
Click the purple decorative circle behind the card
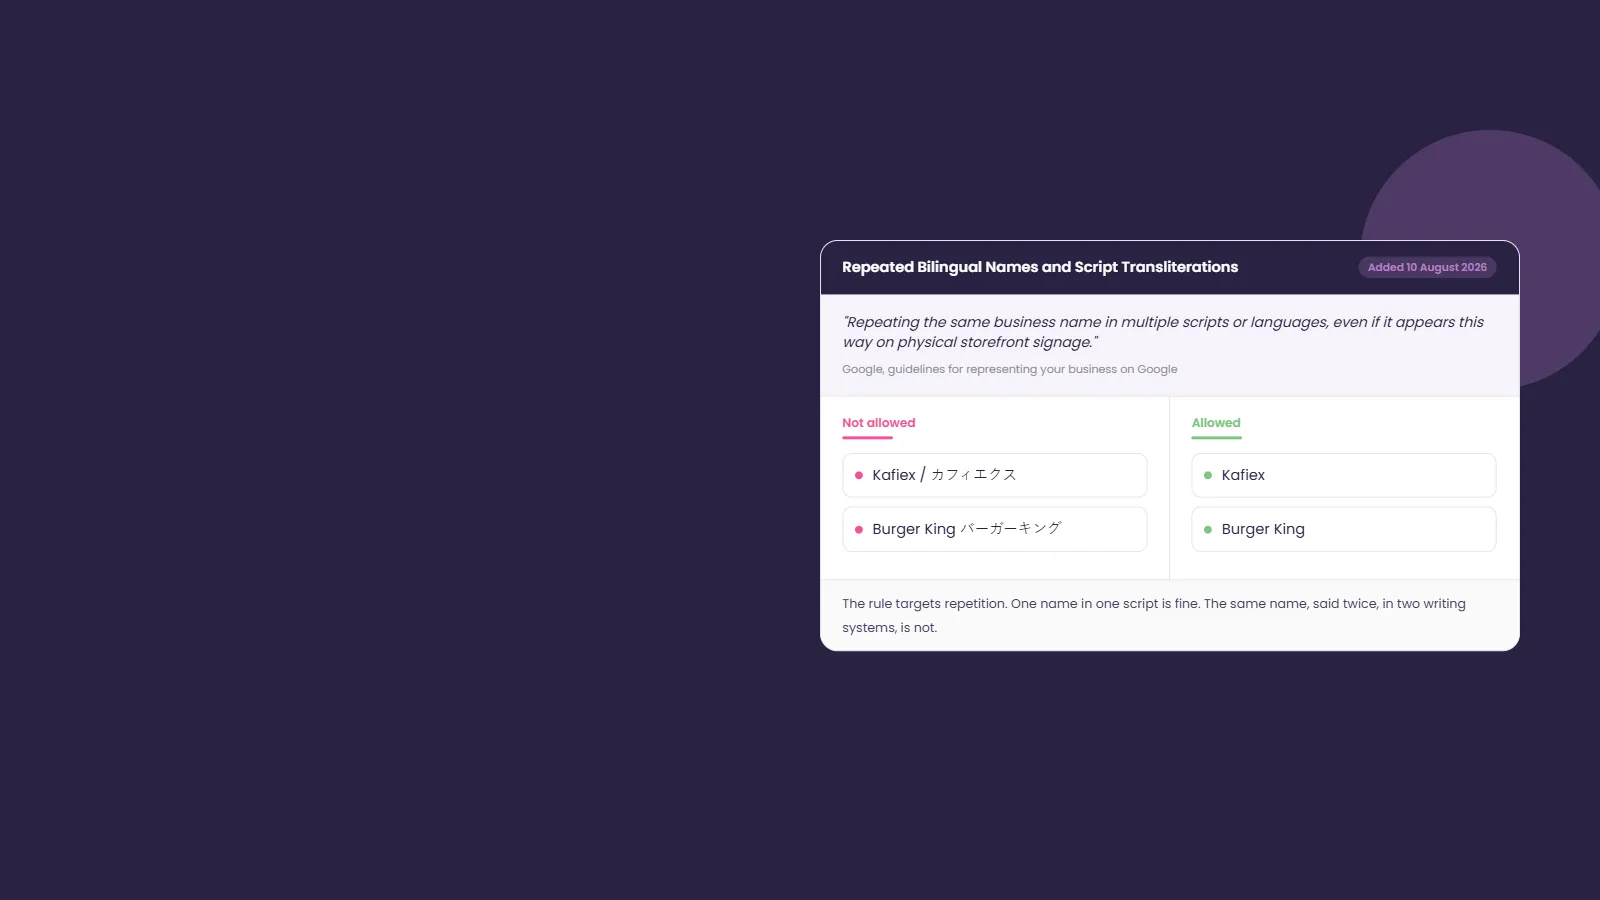coord(1560,200)
